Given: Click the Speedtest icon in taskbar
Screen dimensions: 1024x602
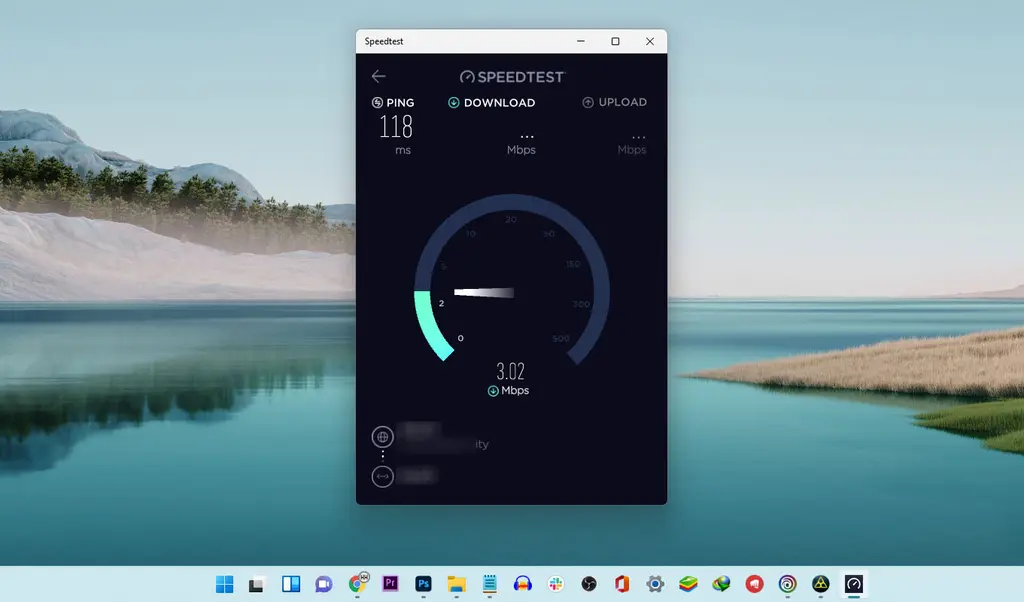Looking at the screenshot, I should (x=854, y=584).
